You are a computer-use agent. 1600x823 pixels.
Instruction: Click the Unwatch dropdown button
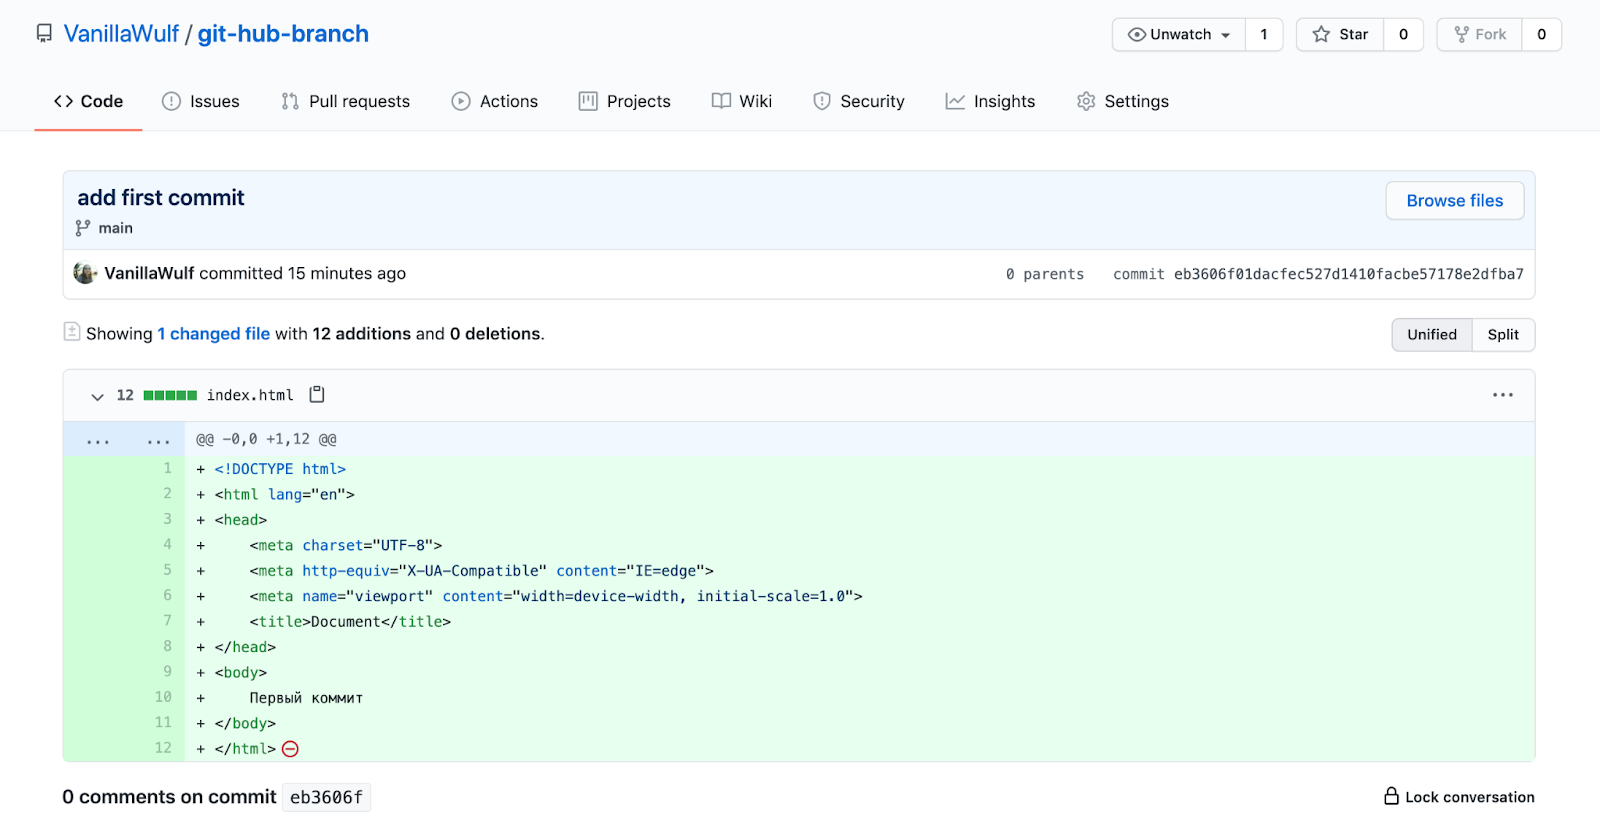(x=1179, y=34)
